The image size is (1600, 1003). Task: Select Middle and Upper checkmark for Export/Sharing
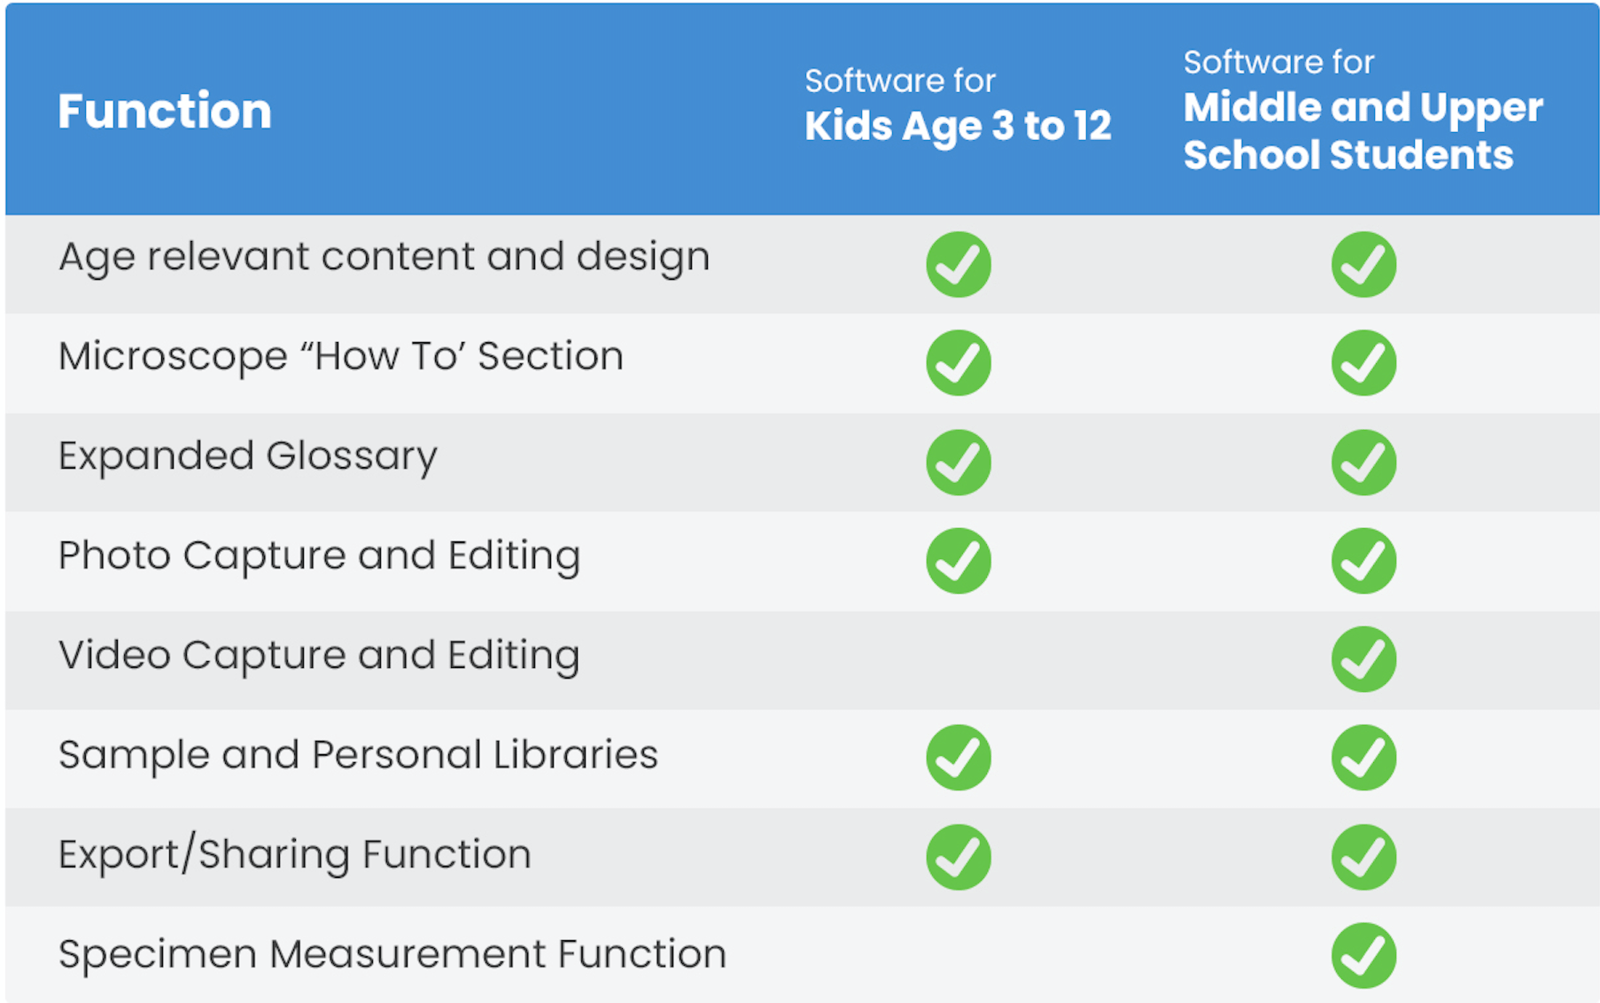(1363, 857)
